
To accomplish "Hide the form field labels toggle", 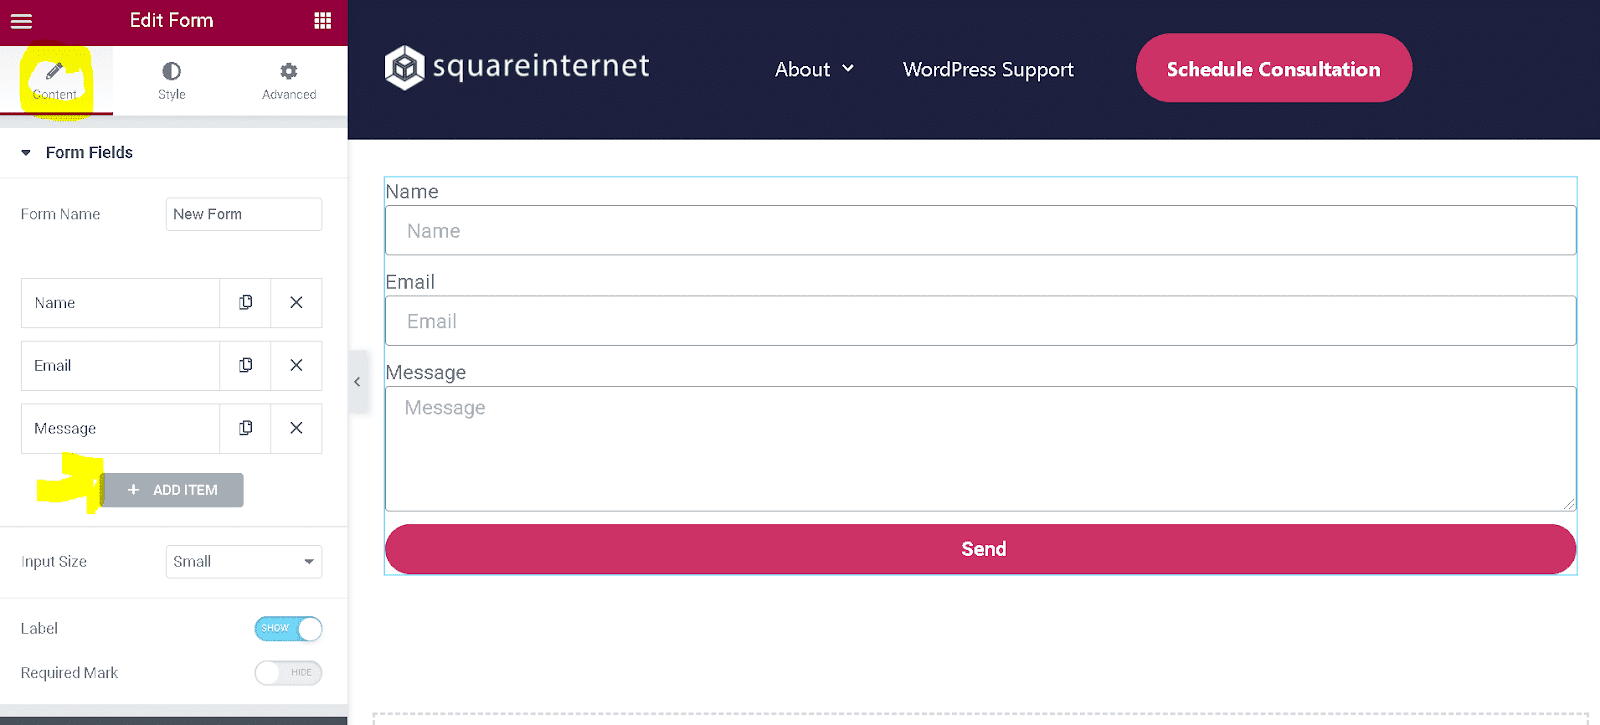I will (288, 628).
